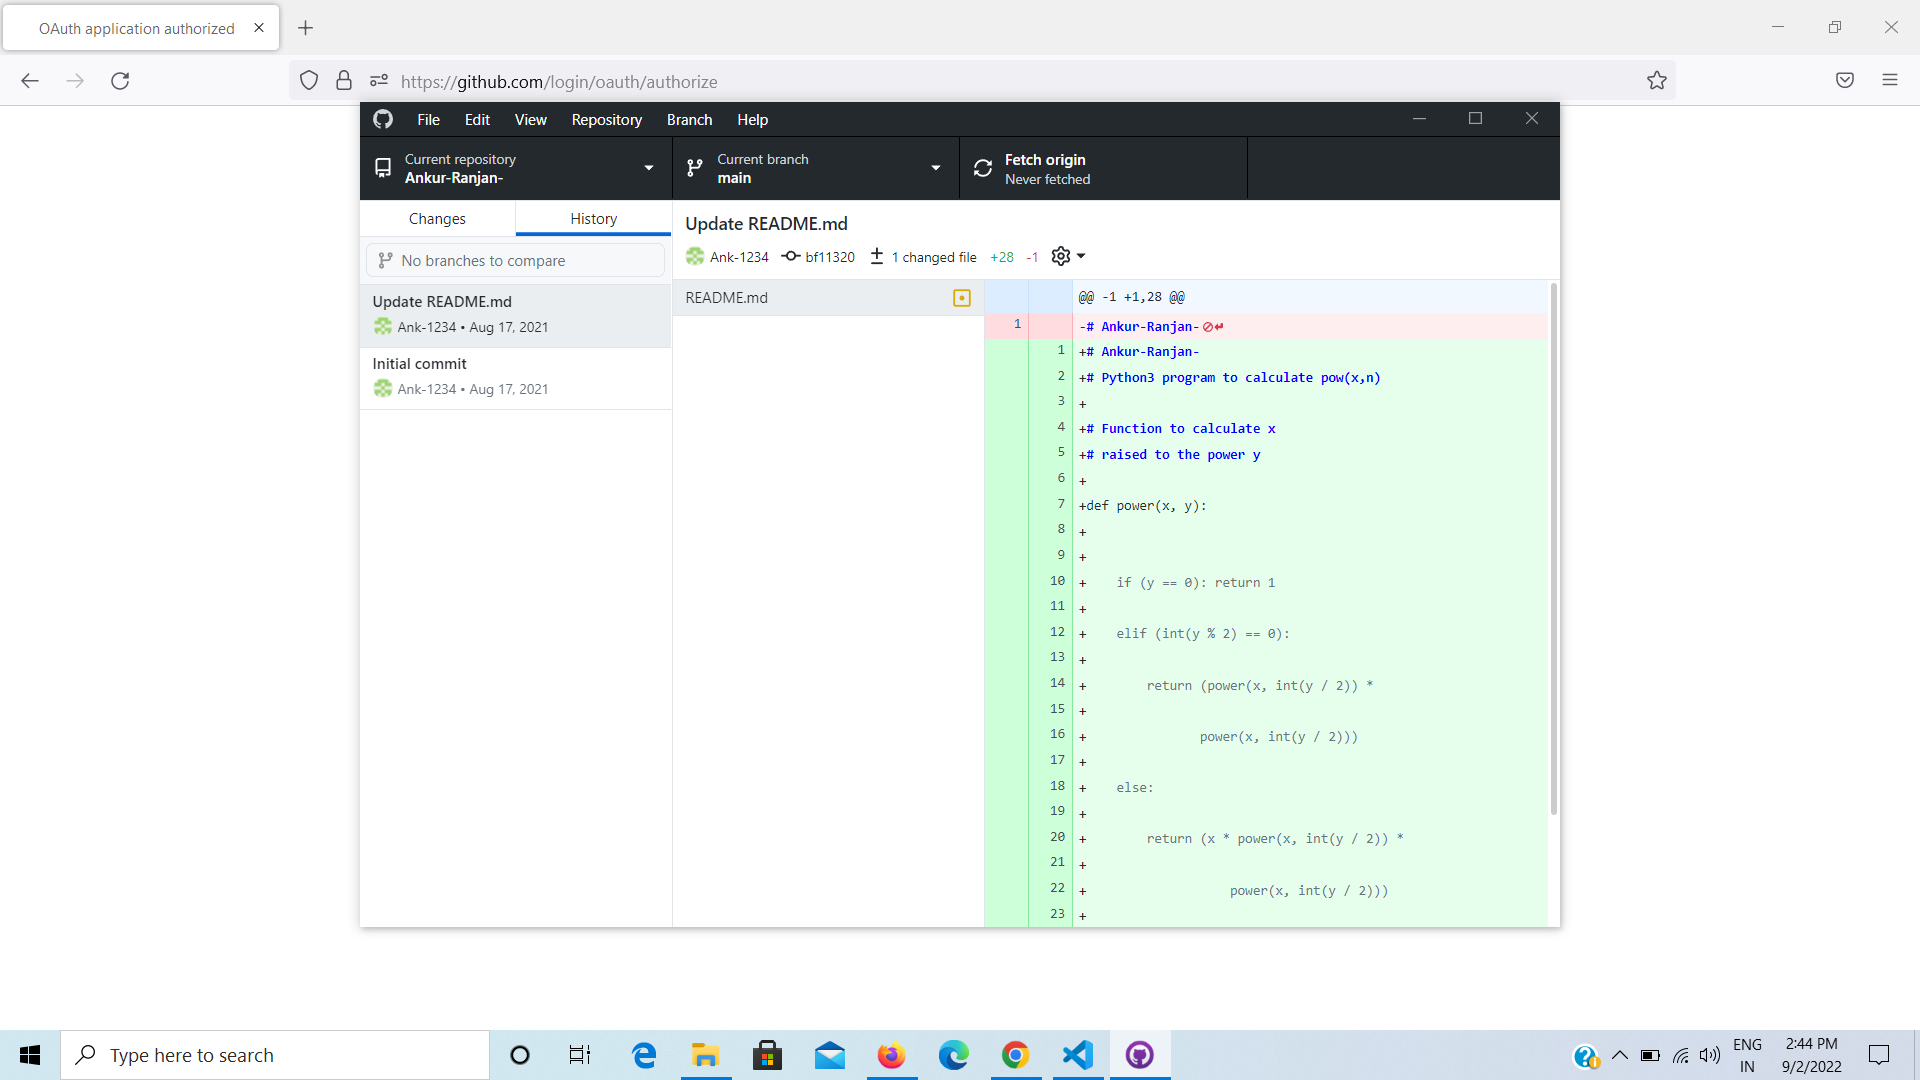Click the GitHub logo in the app title bar

tap(383, 119)
